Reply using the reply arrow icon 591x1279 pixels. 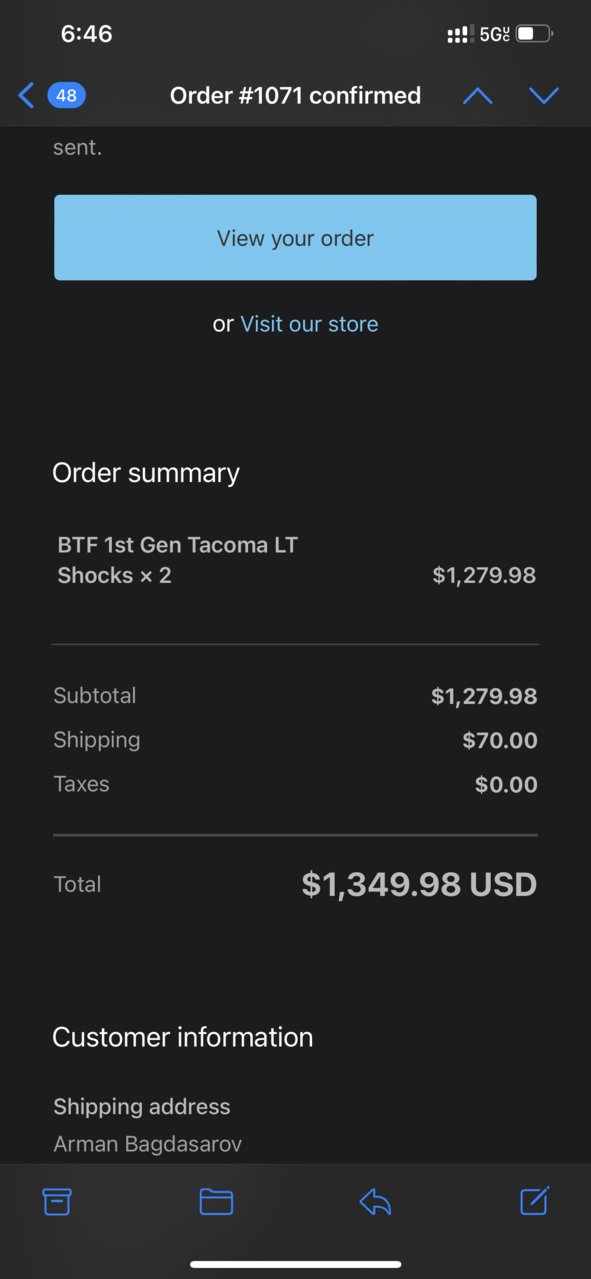click(x=375, y=1201)
